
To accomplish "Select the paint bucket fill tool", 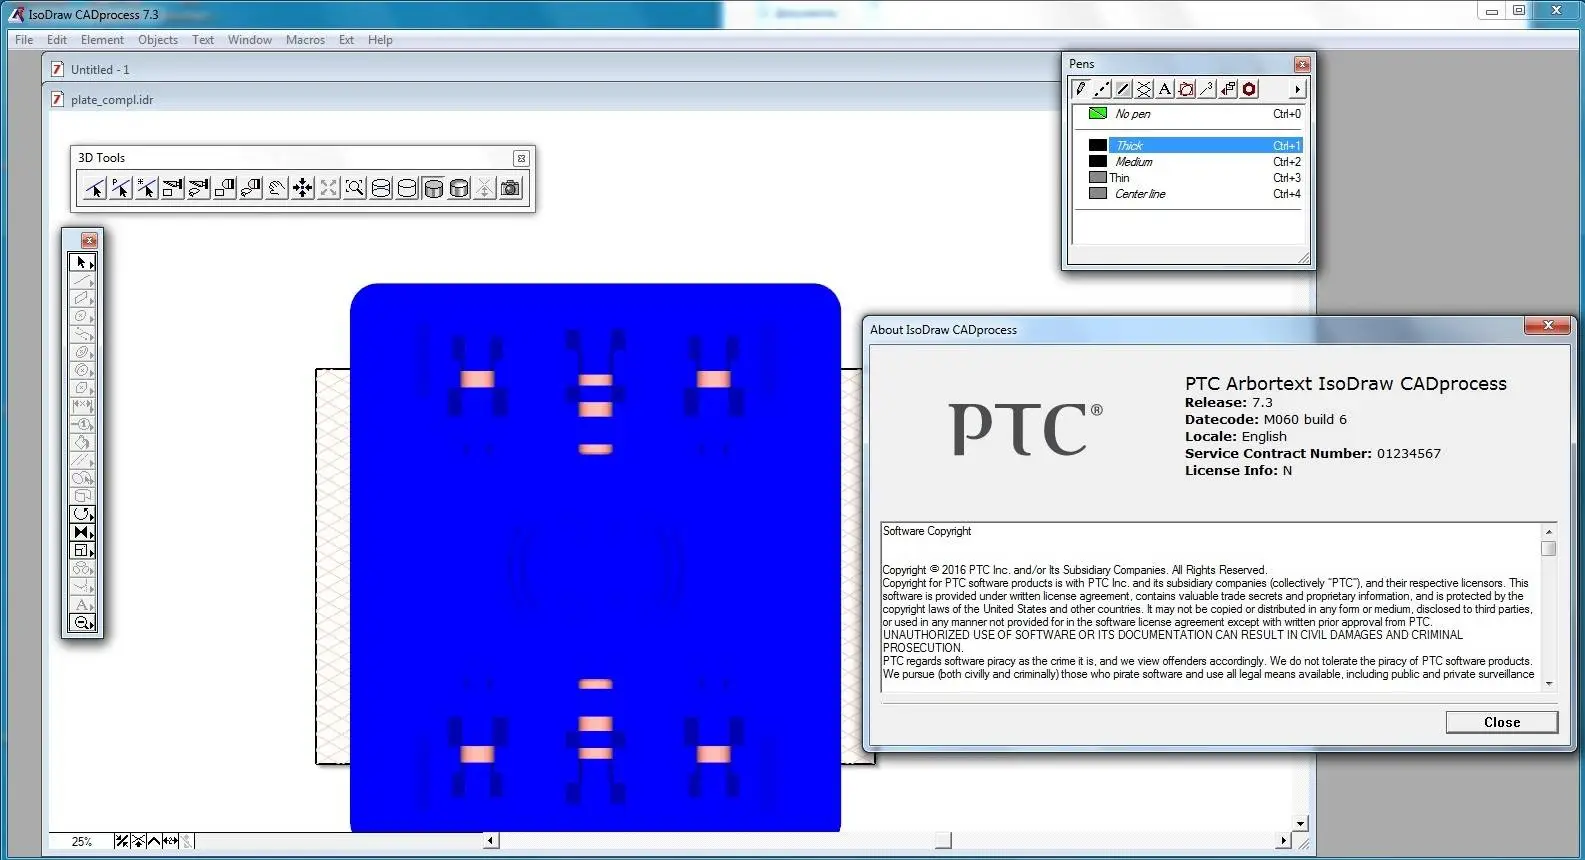I will point(82,442).
